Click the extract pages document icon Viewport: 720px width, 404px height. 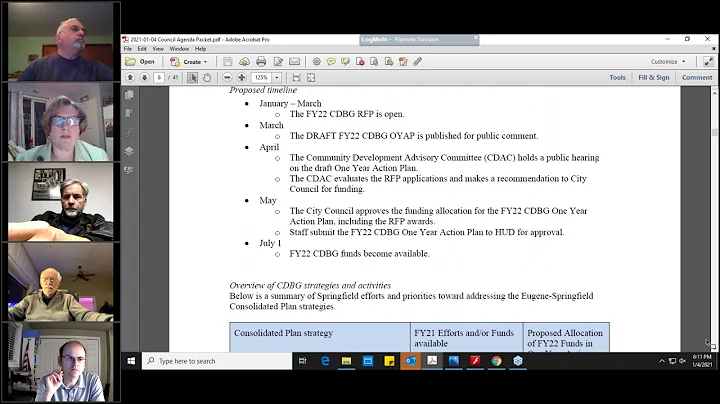(x=374, y=62)
